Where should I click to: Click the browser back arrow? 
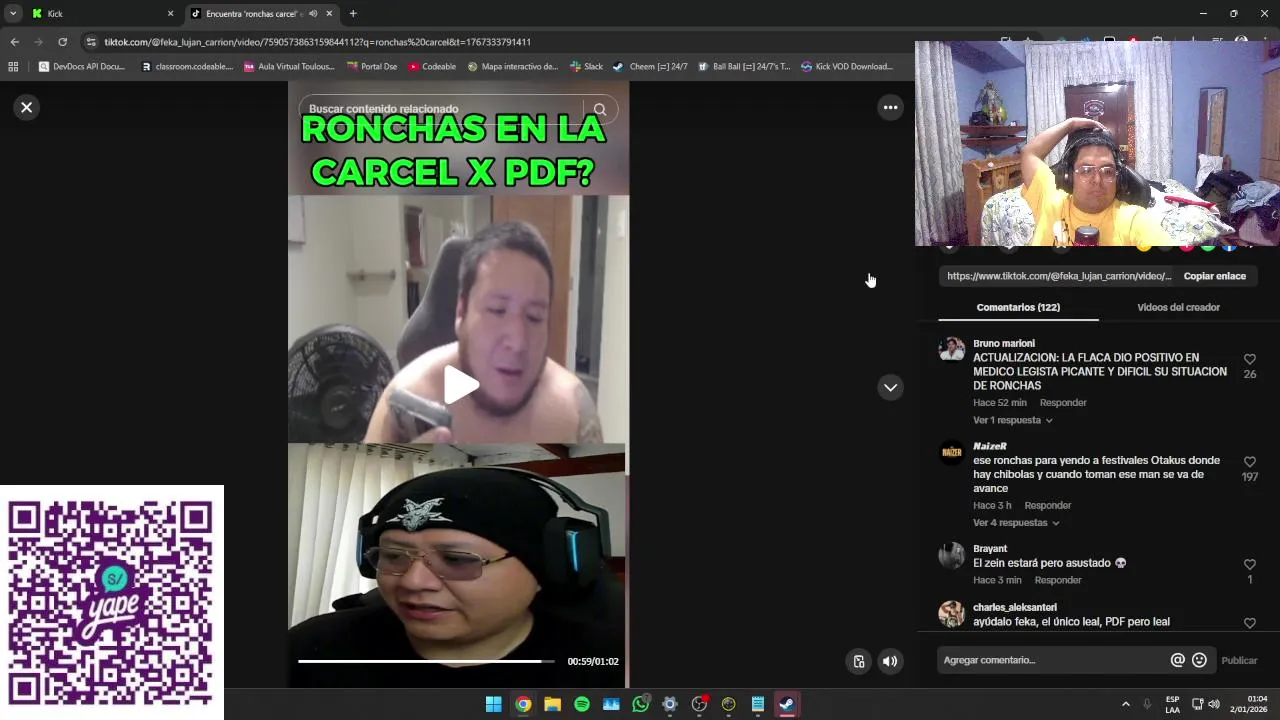14,42
